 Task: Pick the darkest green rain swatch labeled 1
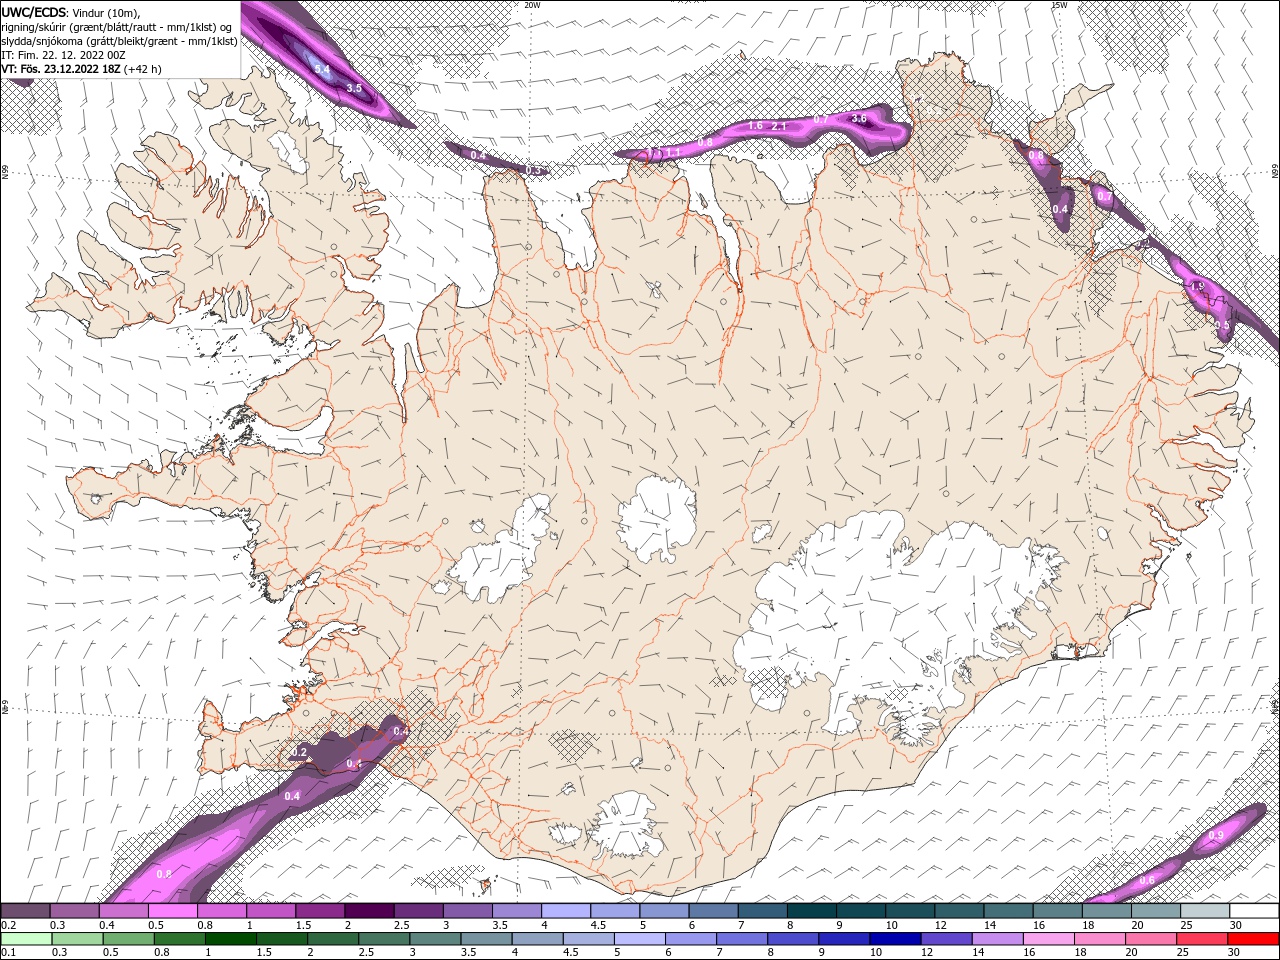point(230,939)
